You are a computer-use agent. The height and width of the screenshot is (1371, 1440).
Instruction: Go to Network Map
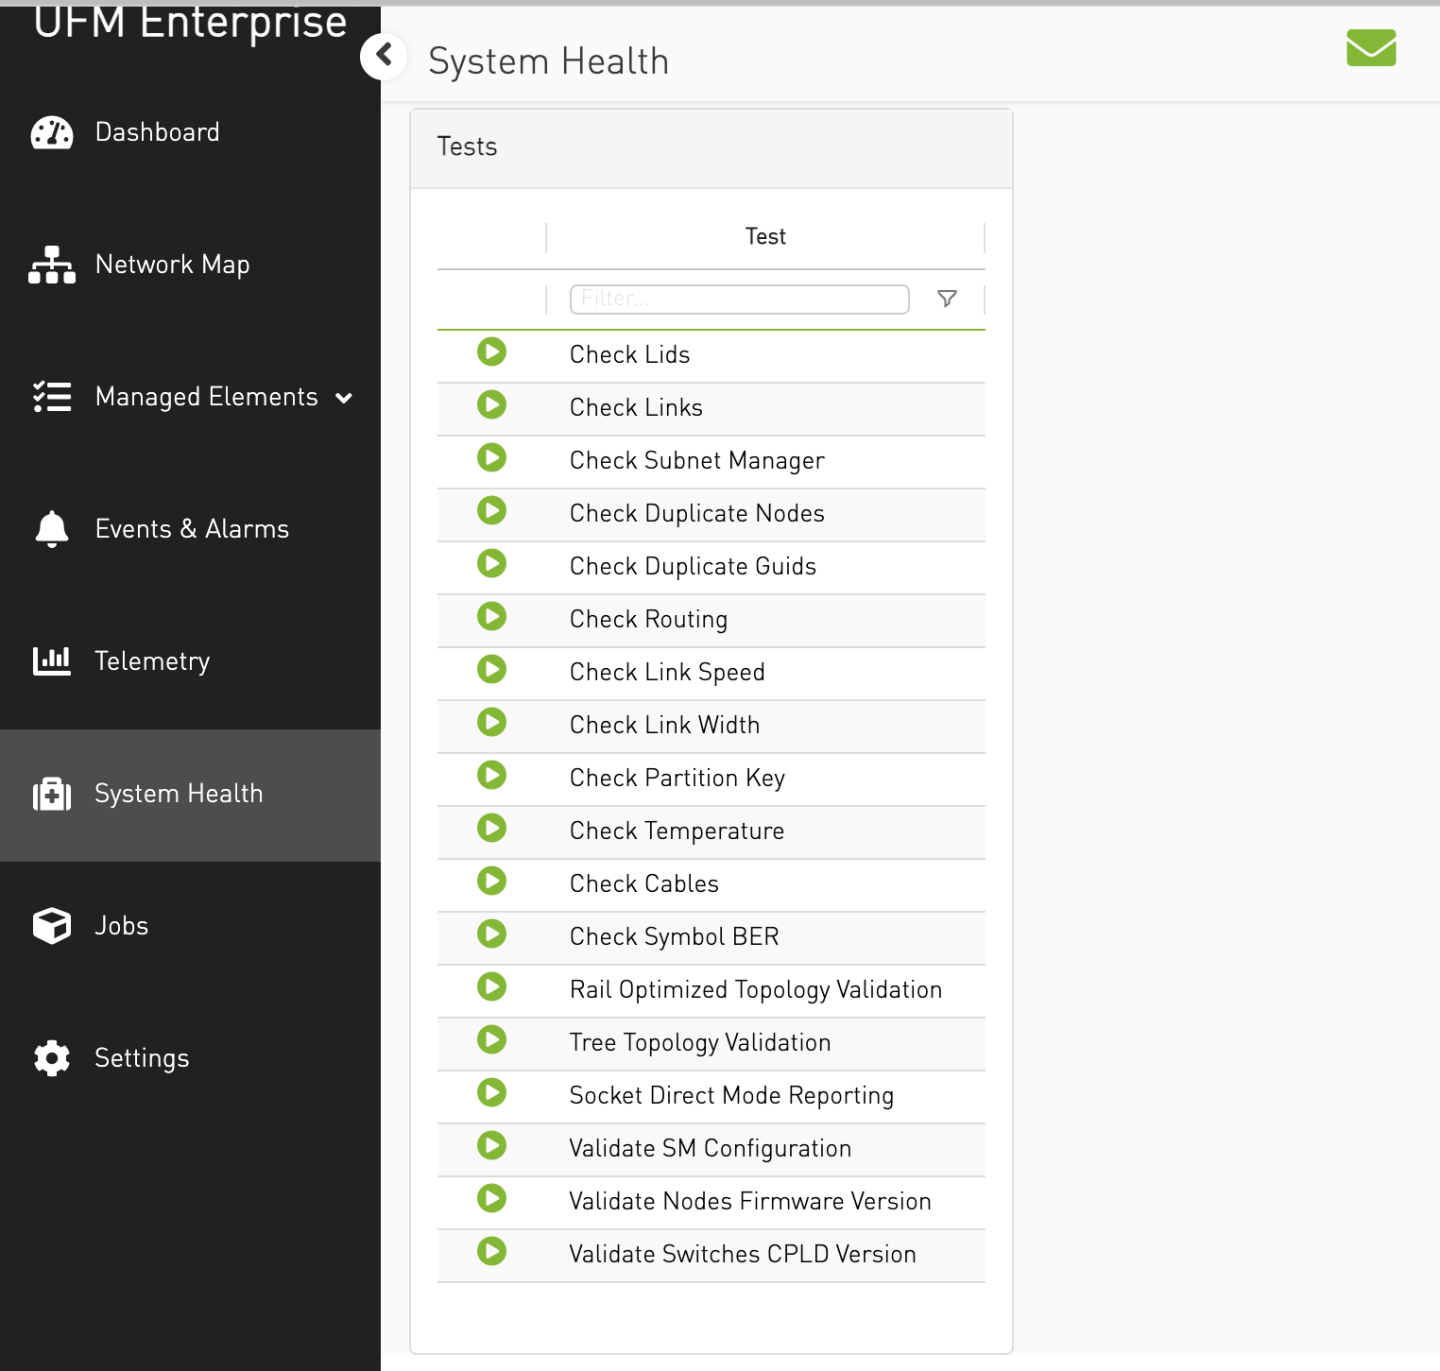pyautogui.click(x=172, y=265)
